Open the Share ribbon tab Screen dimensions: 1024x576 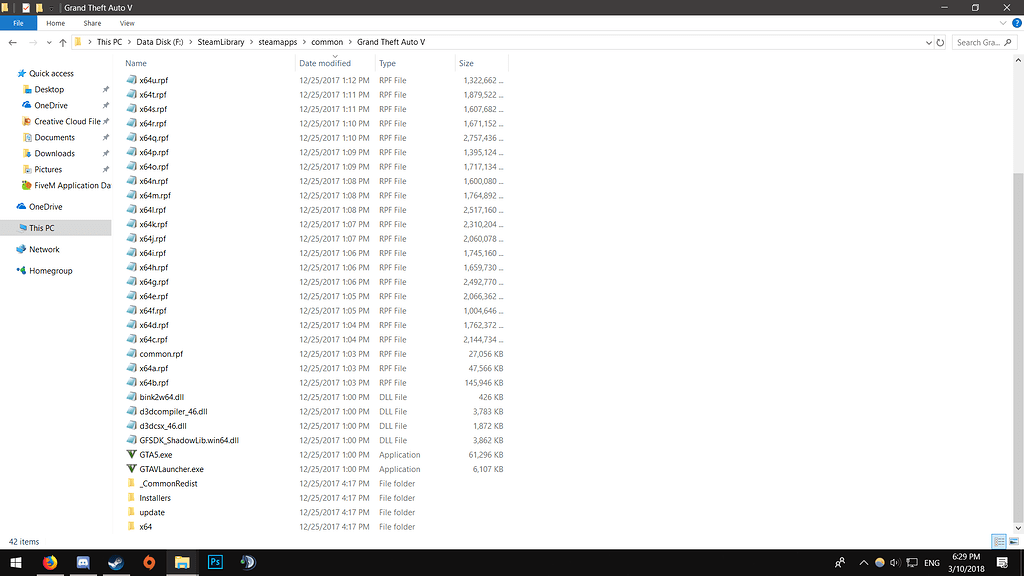pos(92,23)
